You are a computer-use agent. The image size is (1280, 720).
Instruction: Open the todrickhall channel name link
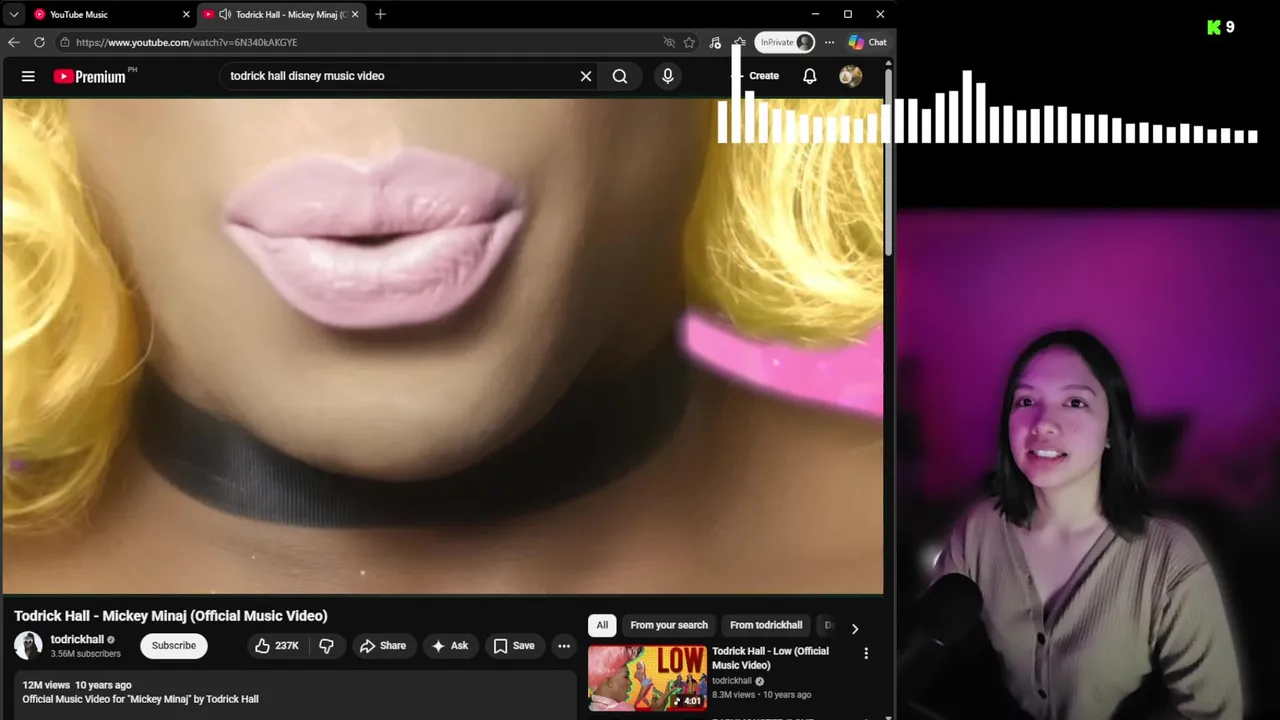click(77, 640)
